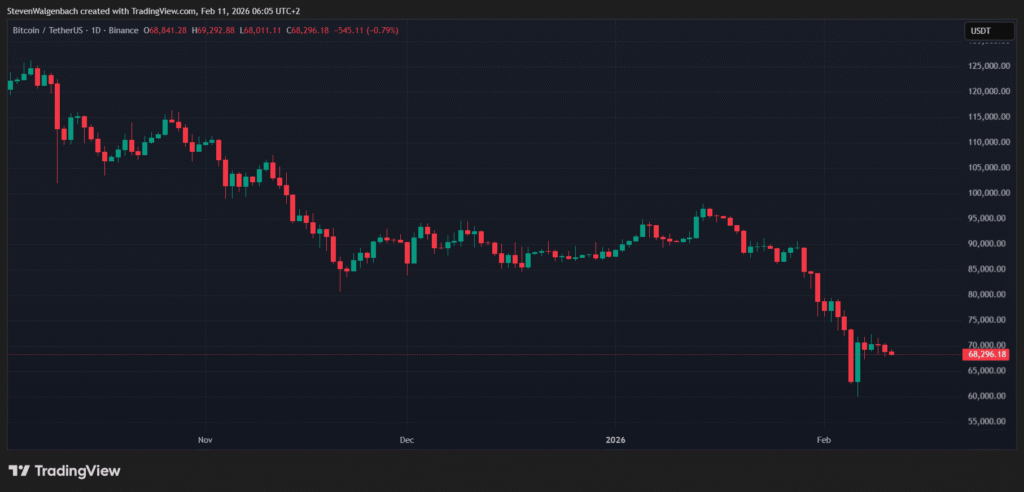
Task: Click the 100,000.00 price axis label
Action: [x=990, y=193]
